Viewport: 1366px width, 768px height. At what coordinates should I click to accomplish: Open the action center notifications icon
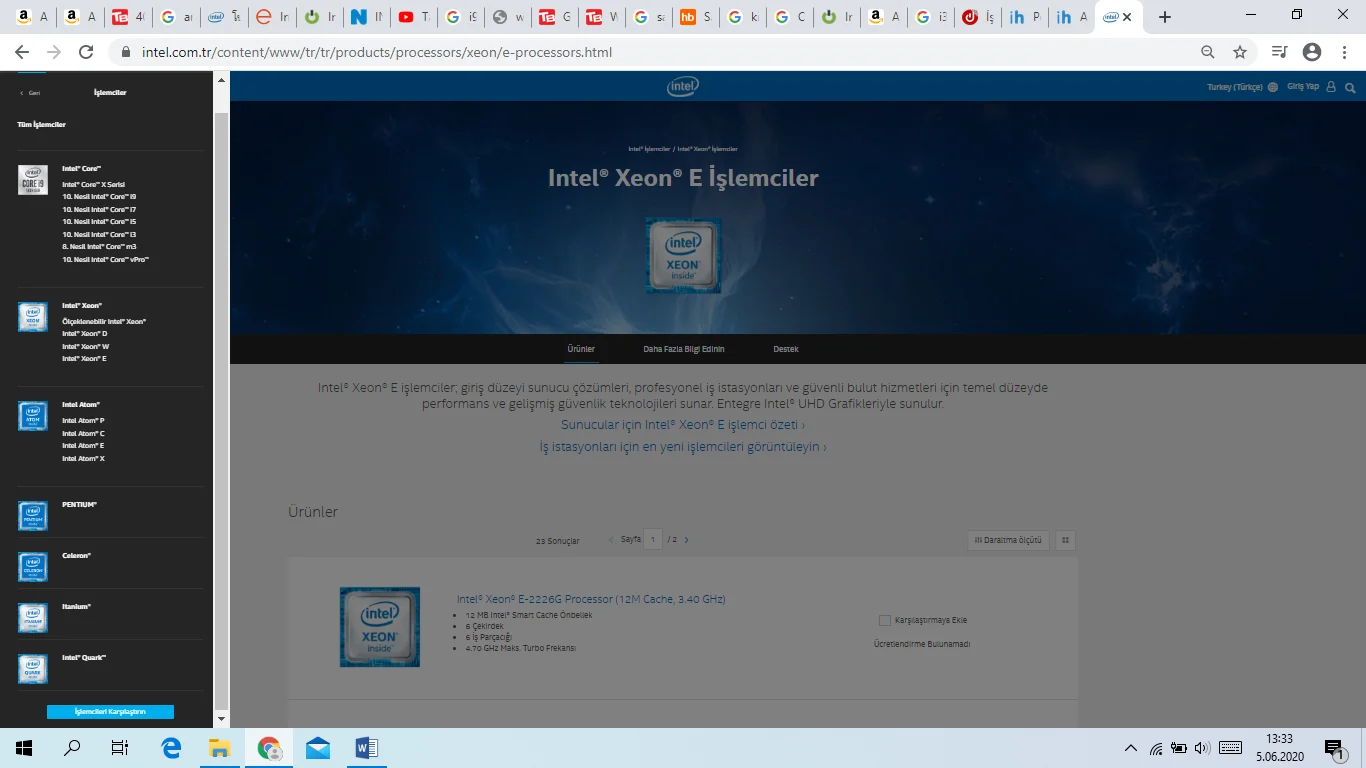point(1334,748)
